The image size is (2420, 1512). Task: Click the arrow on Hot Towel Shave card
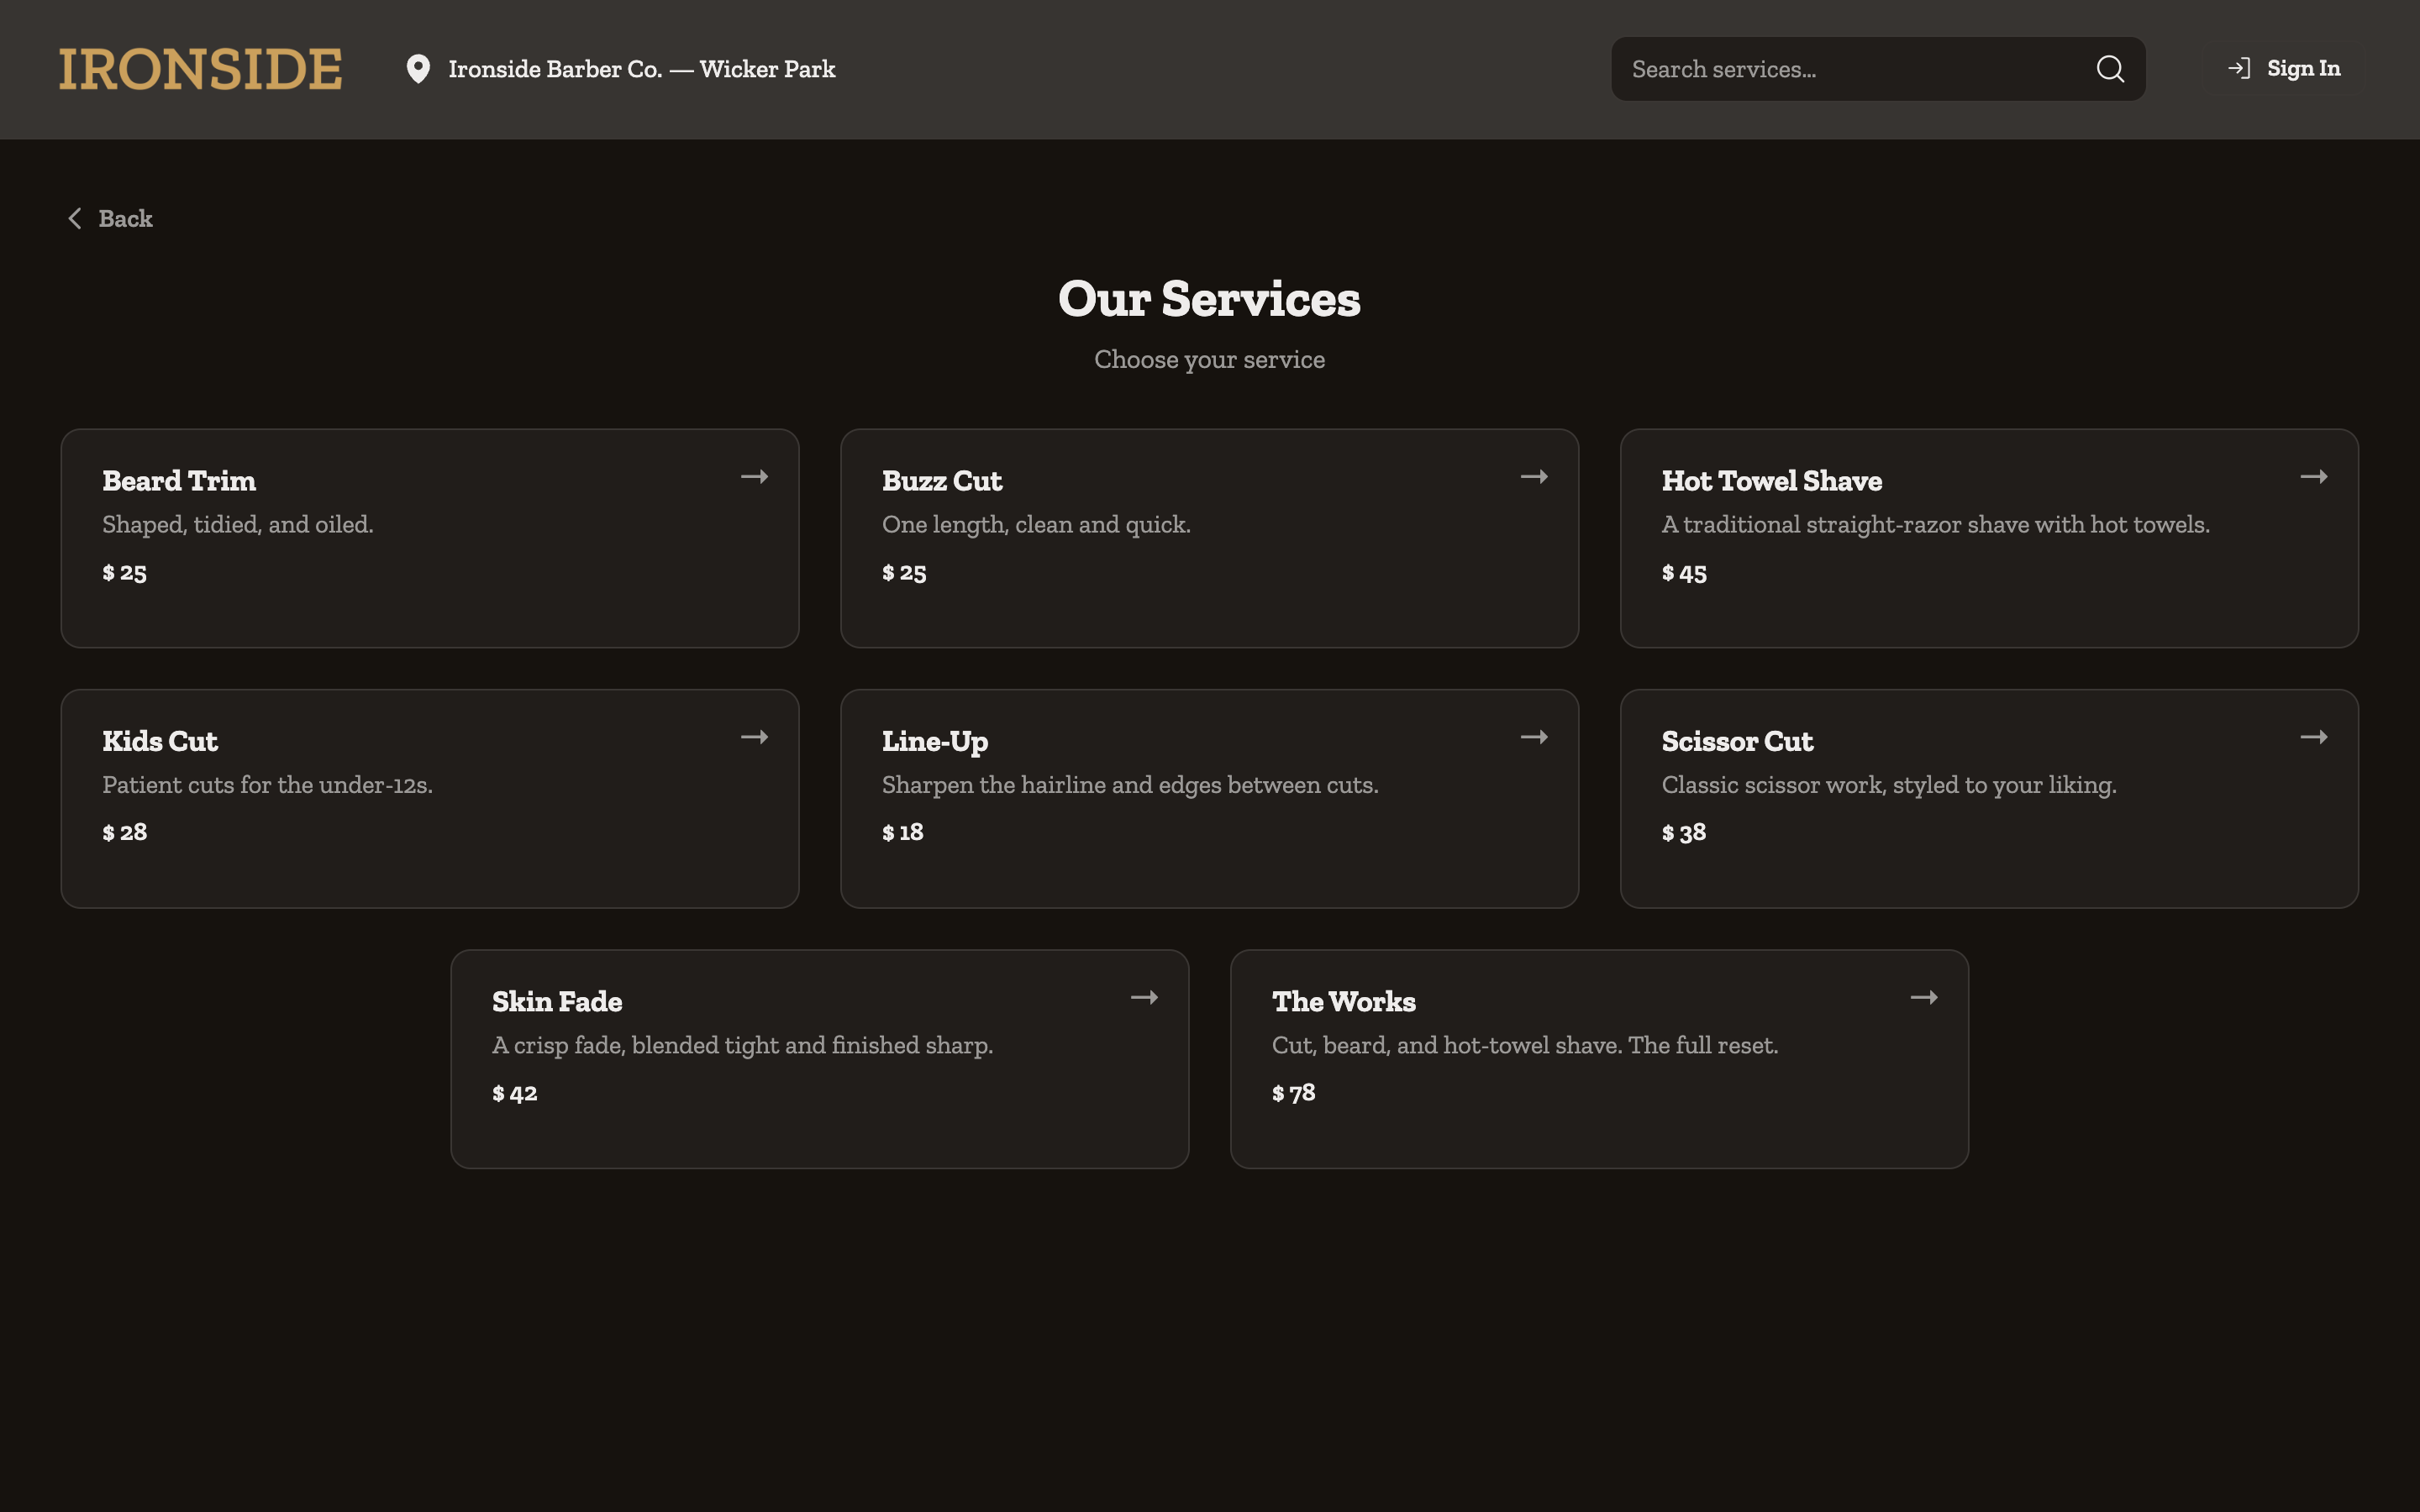(2313, 477)
